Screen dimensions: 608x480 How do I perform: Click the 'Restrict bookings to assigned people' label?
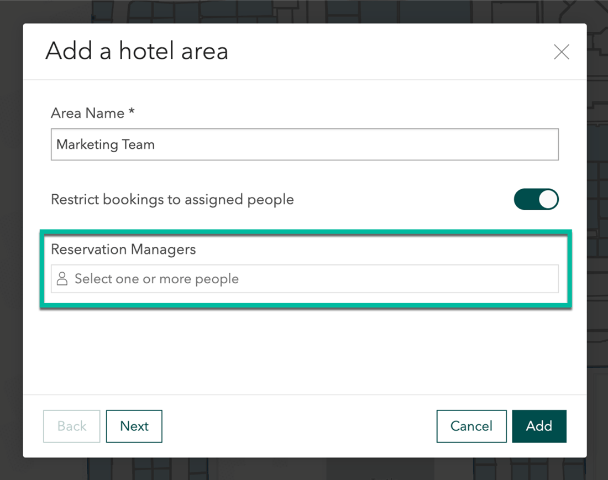point(172,199)
